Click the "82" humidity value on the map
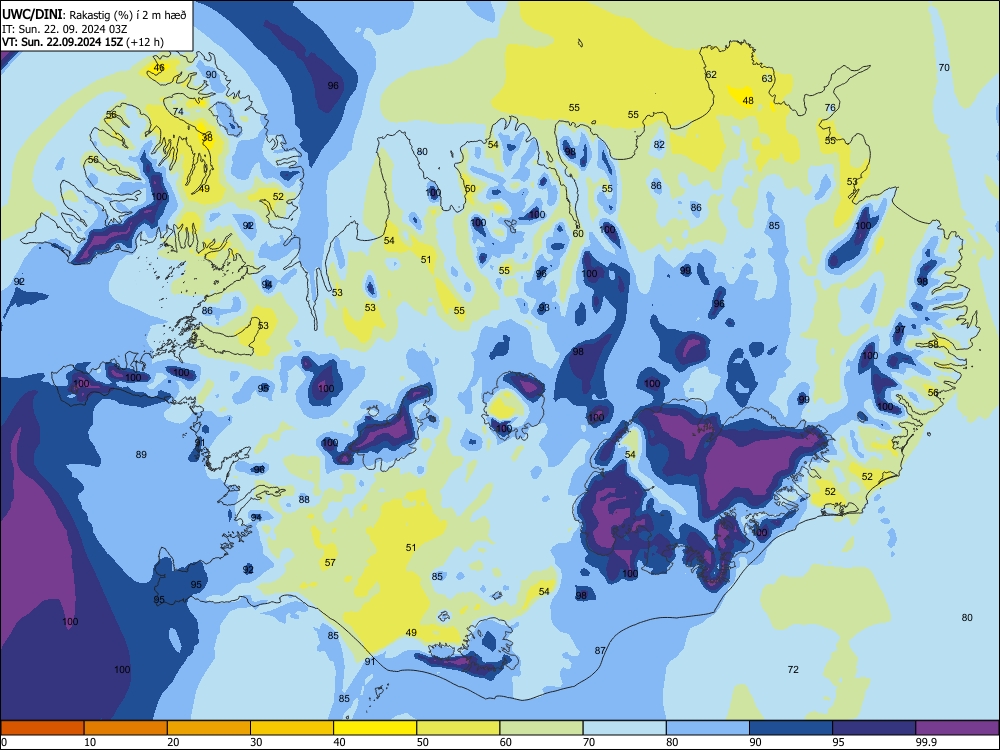1000x750 pixels. tap(659, 144)
